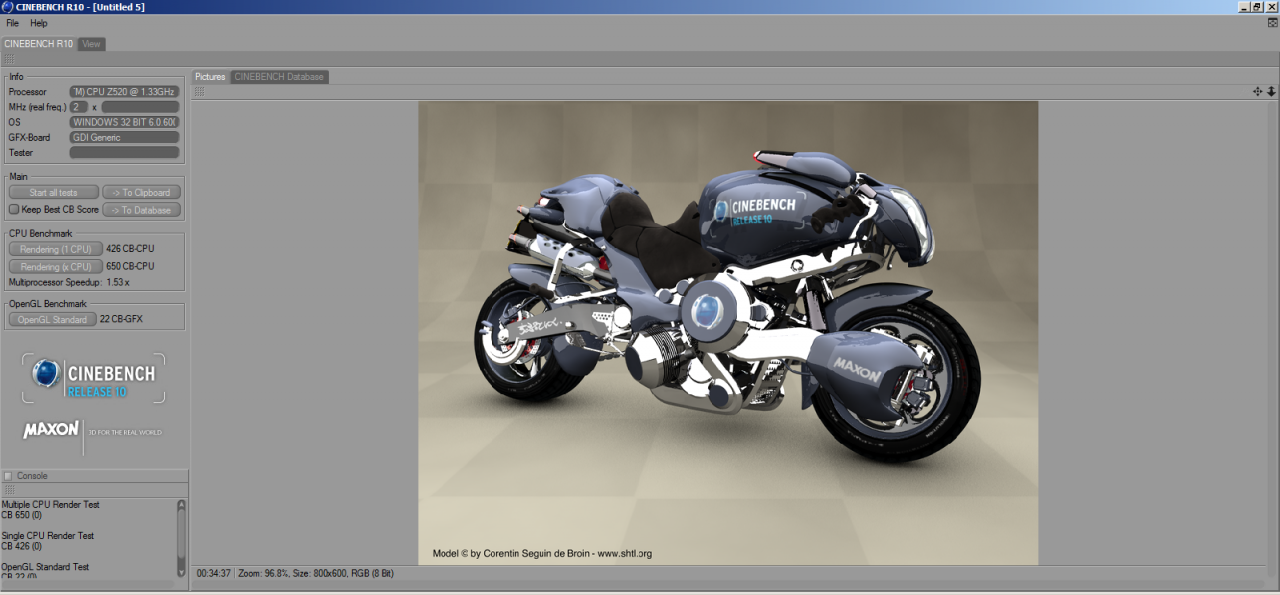1280x595 pixels.
Task: Click the OpenGL Standard Test console line
Action: point(45,567)
